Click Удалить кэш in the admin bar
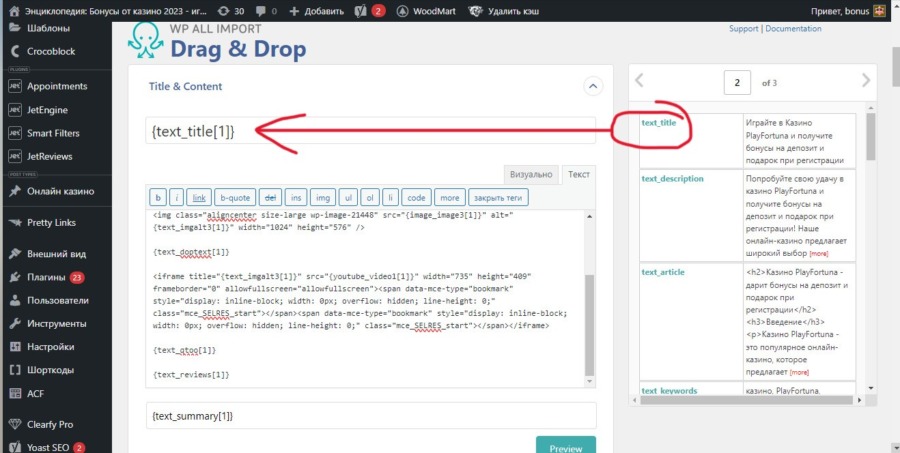The image size is (900, 453). click(x=505, y=11)
